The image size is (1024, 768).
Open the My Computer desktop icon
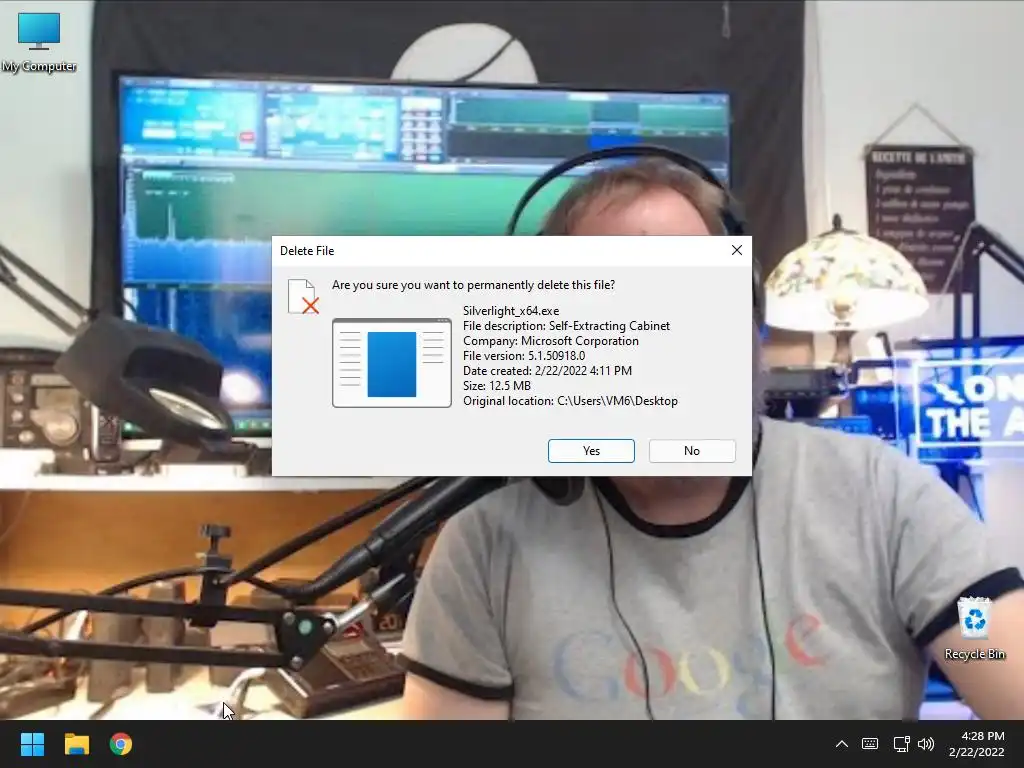[39, 42]
